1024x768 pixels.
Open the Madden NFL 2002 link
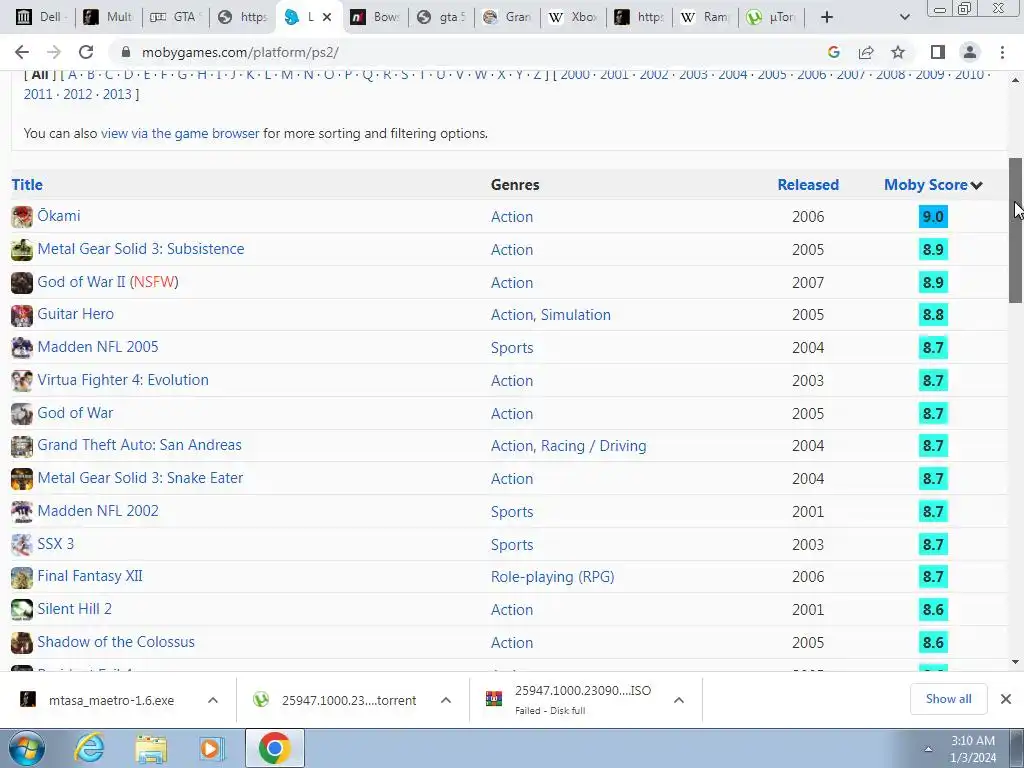pyautogui.click(x=98, y=511)
